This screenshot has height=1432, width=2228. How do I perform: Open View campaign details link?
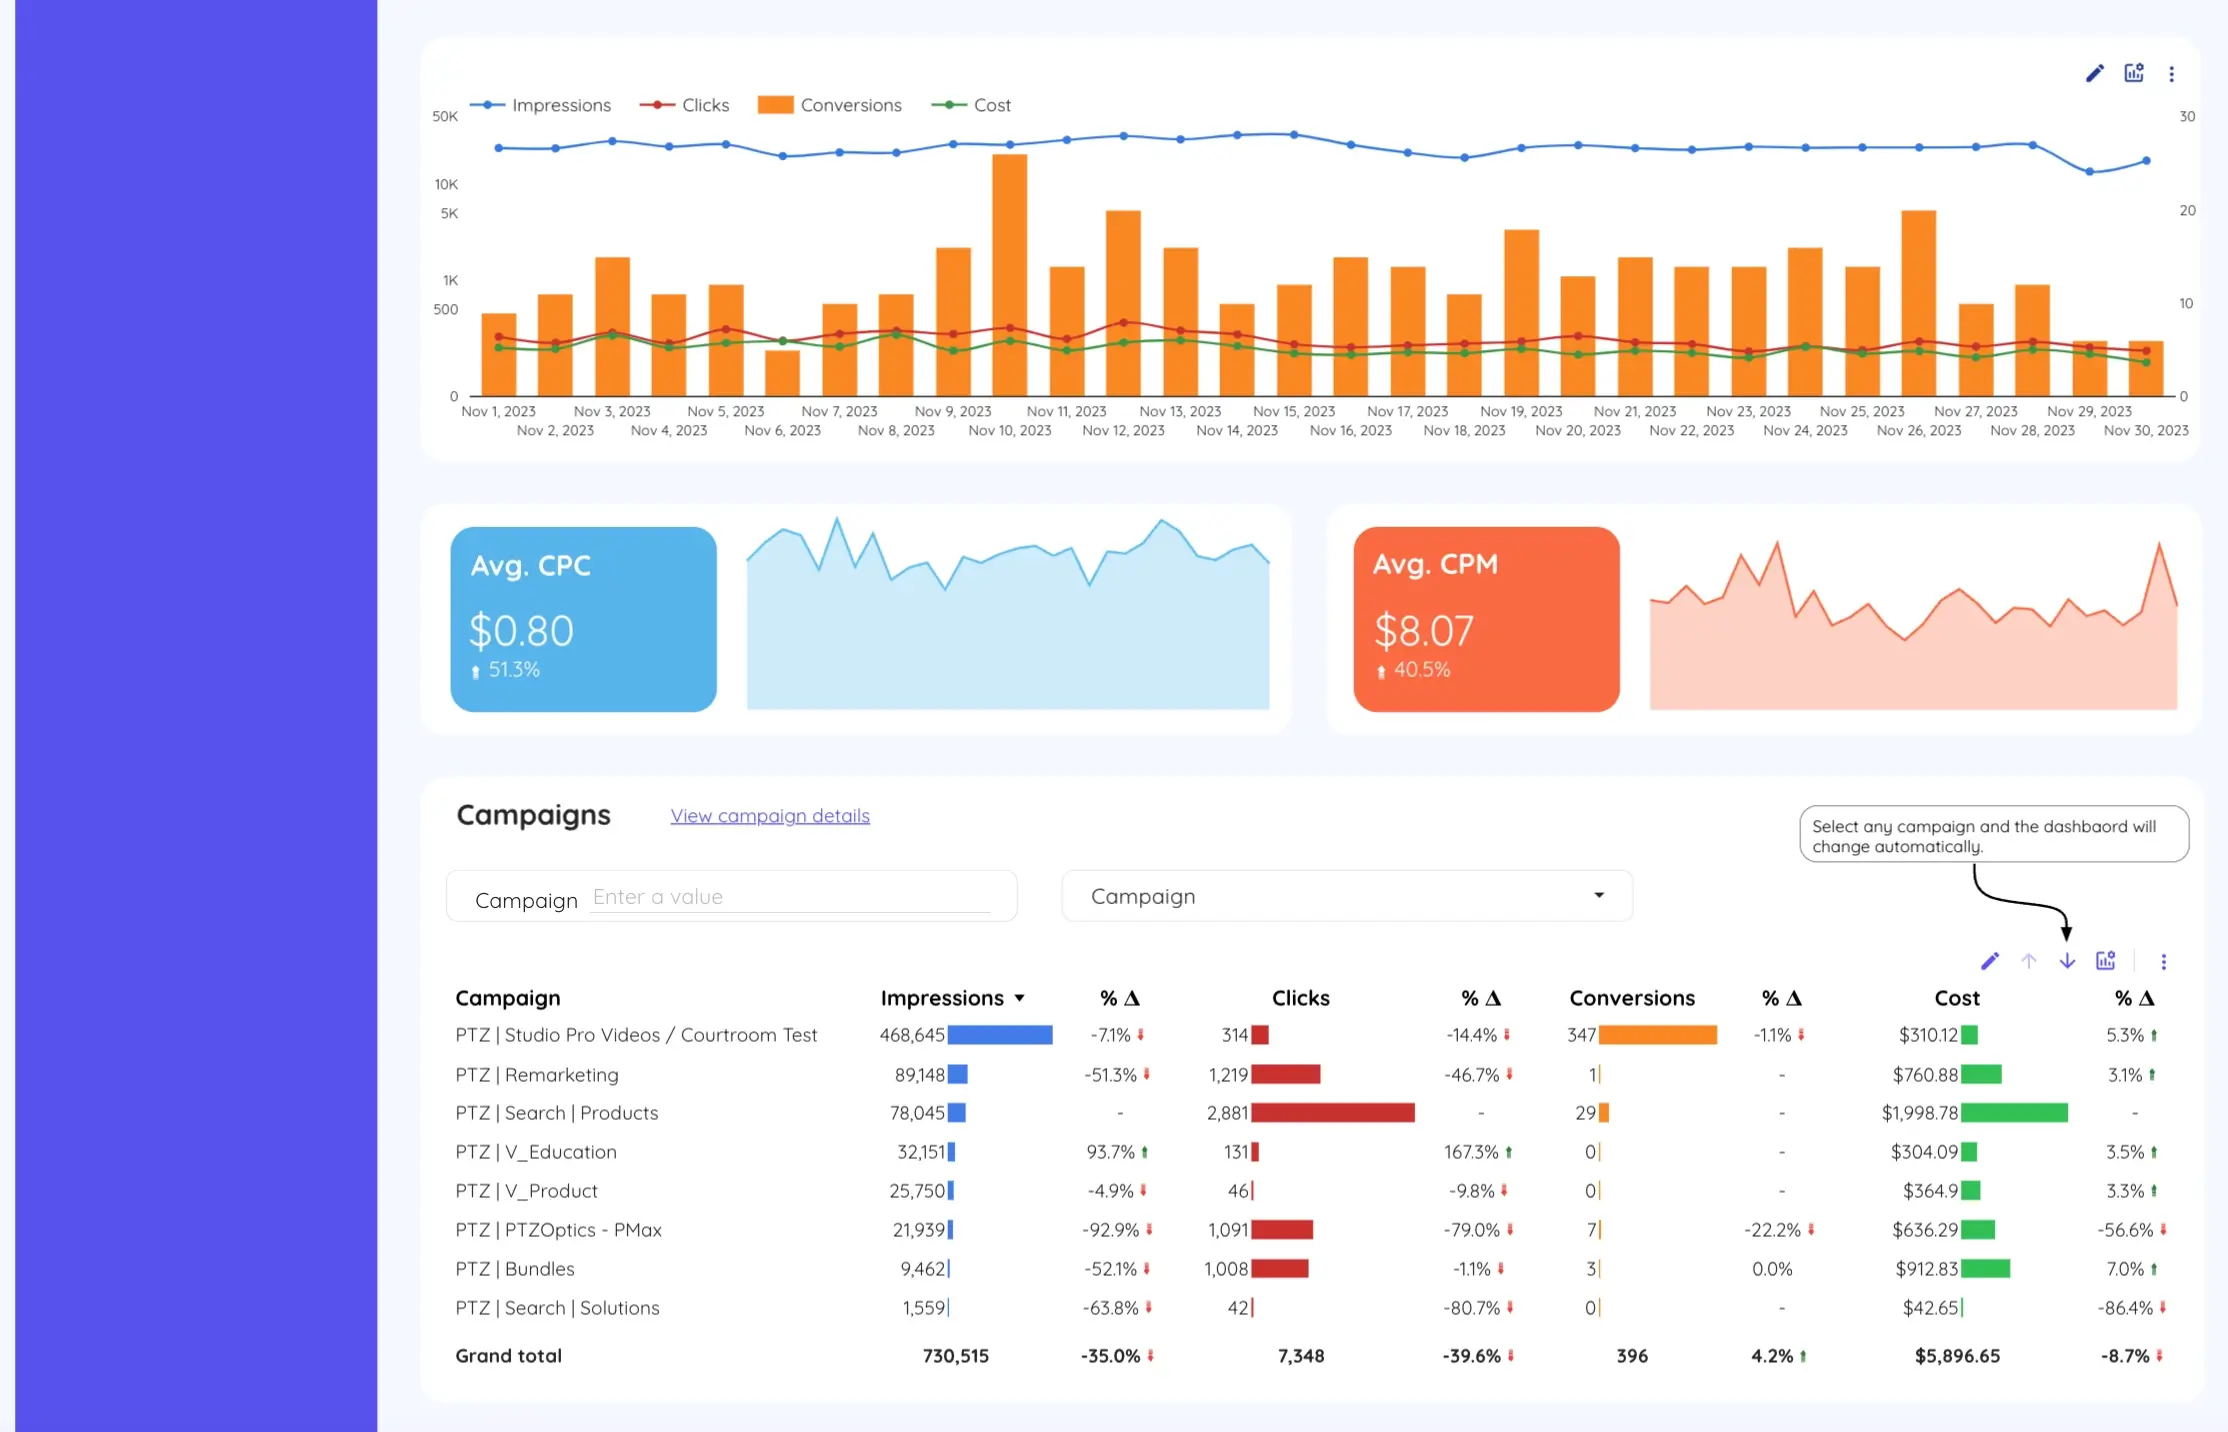(x=770, y=816)
